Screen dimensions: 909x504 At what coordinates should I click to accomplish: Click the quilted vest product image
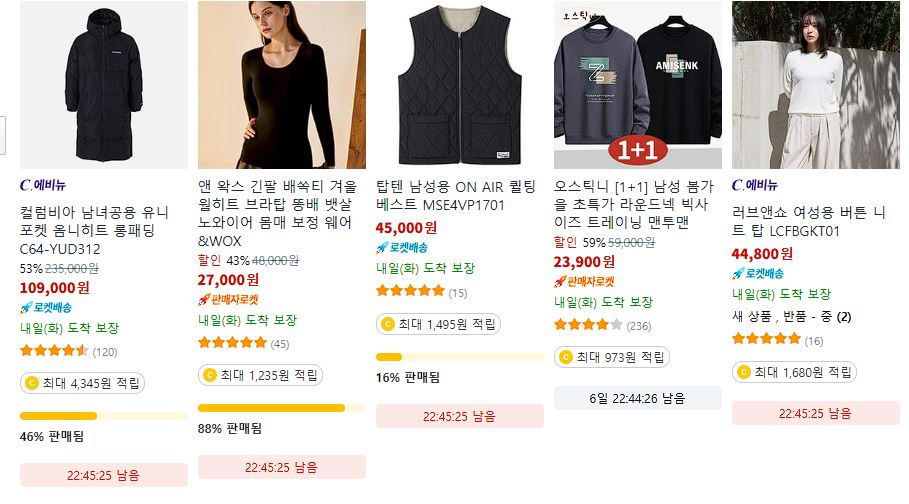click(x=460, y=85)
